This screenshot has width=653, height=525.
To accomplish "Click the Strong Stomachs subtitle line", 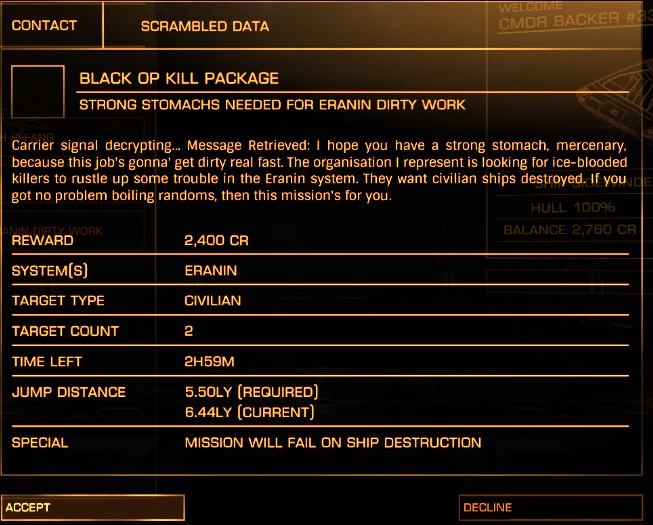I will [272, 105].
